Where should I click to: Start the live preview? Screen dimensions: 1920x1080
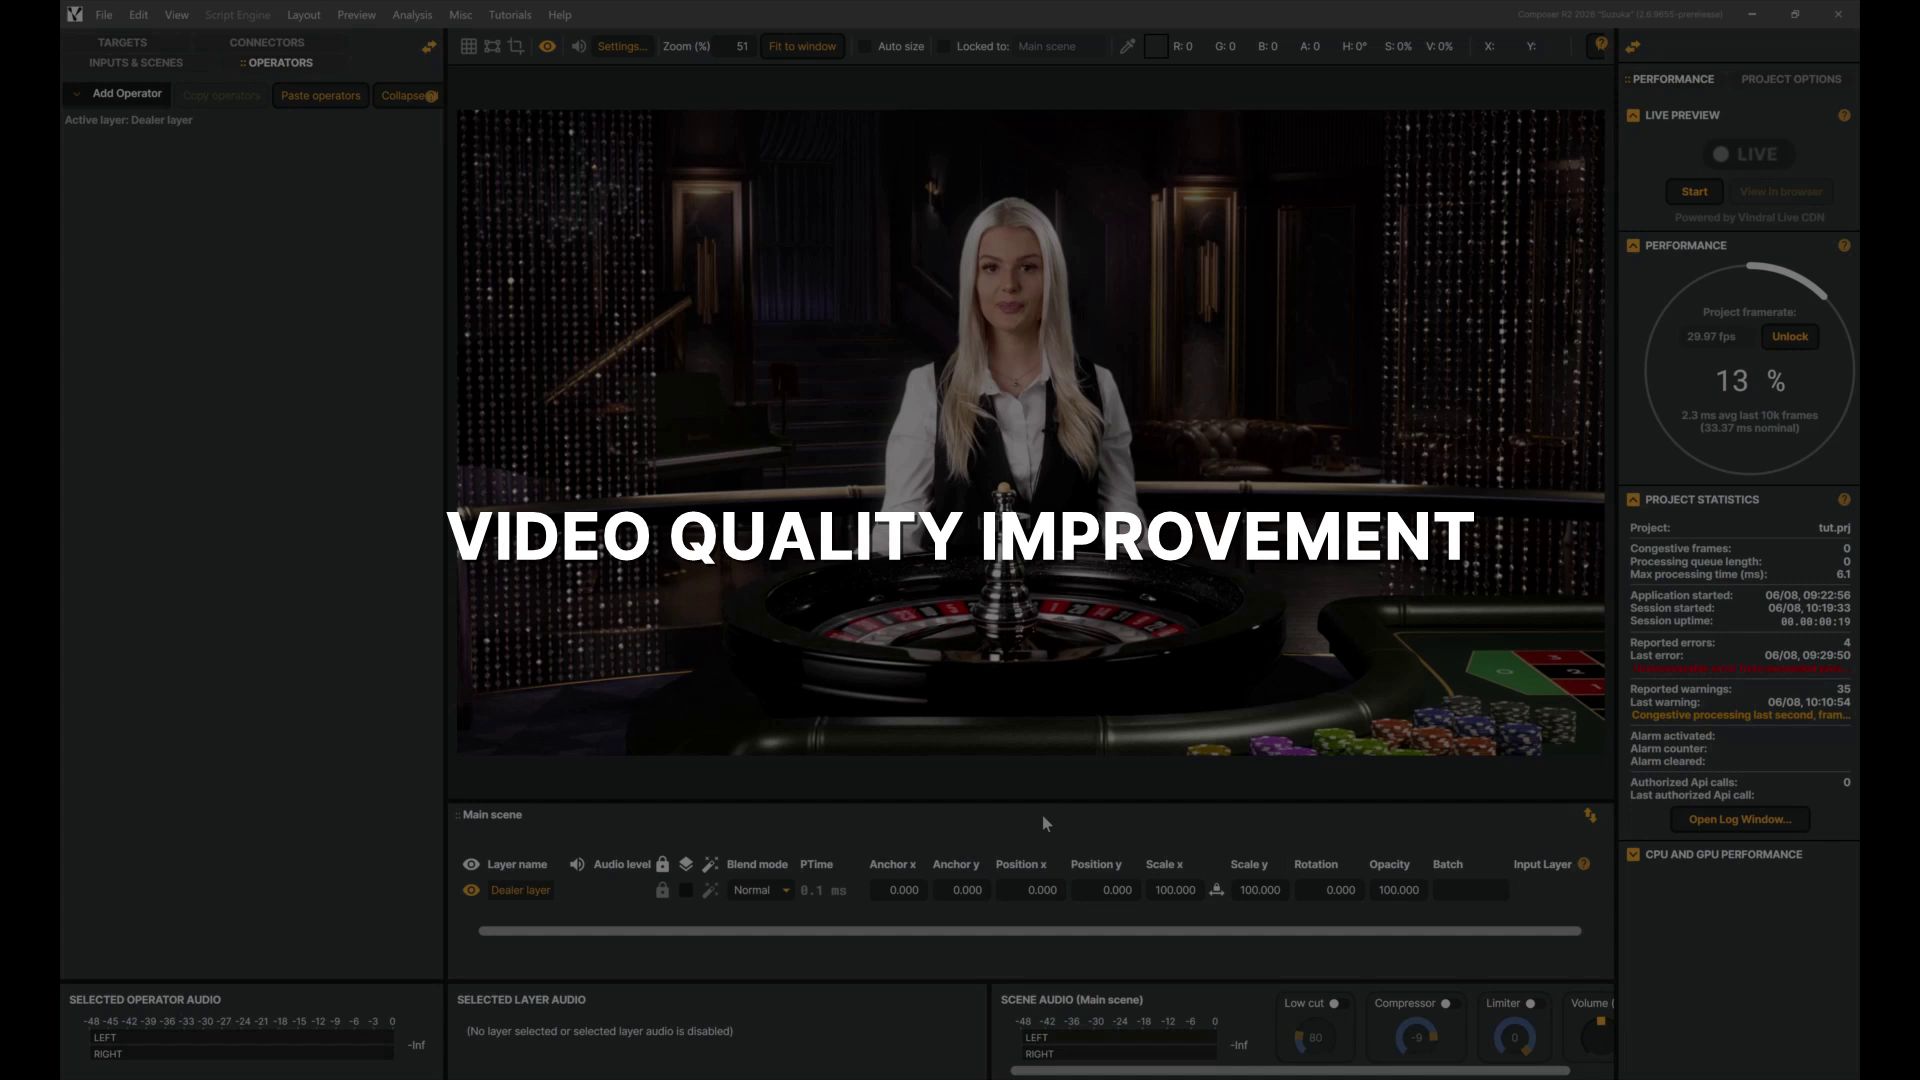[1694, 191]
